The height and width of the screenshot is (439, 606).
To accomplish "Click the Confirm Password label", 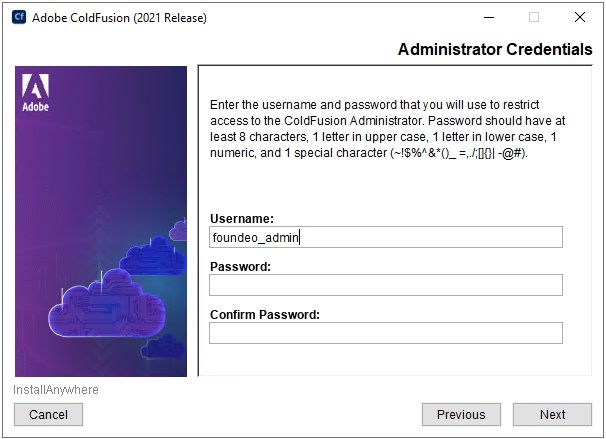I will click(x=265, y=315).
